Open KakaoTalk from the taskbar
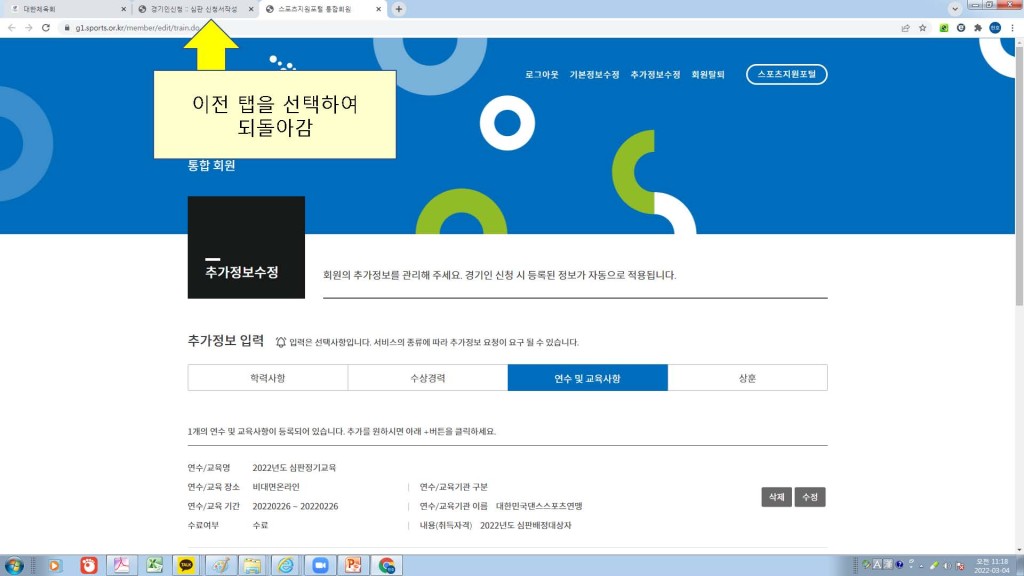 point(187,565)
